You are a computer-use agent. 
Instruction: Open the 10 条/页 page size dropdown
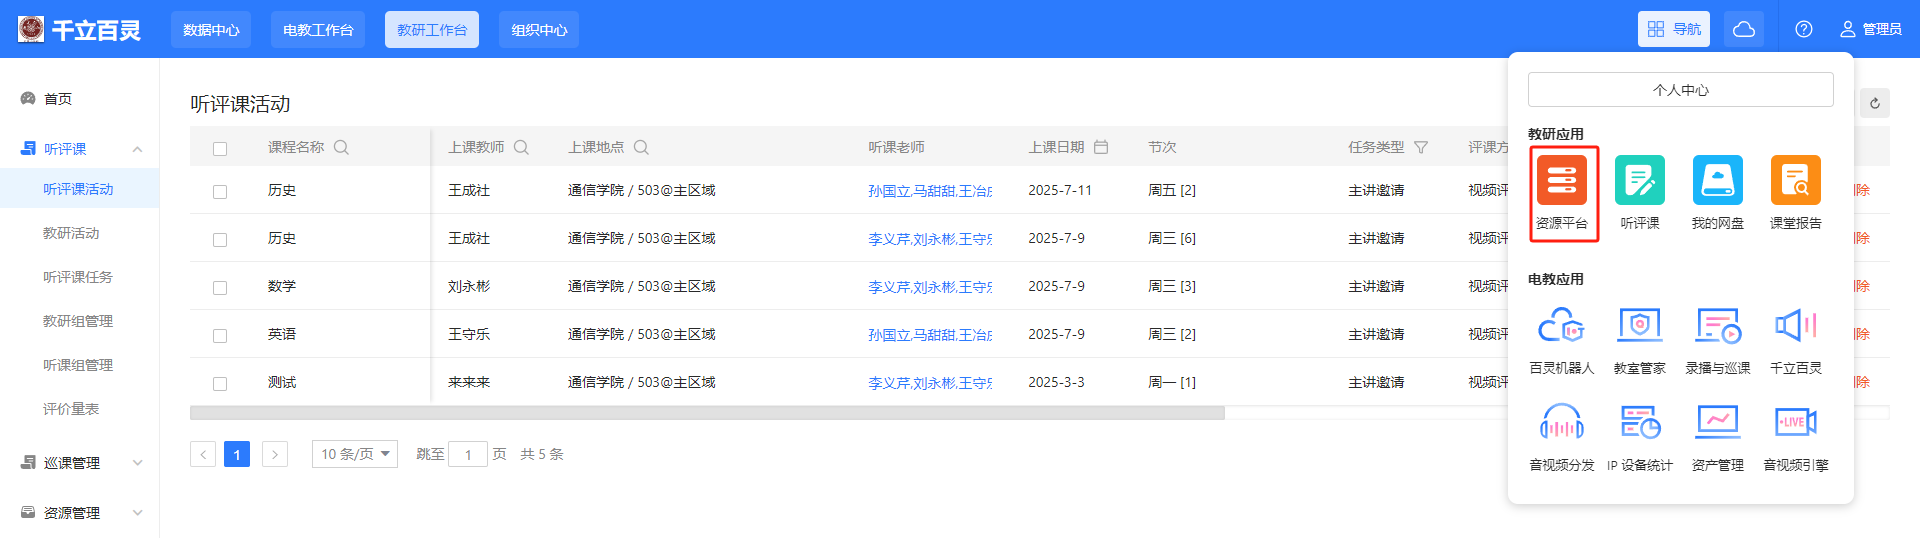[354, 454]
